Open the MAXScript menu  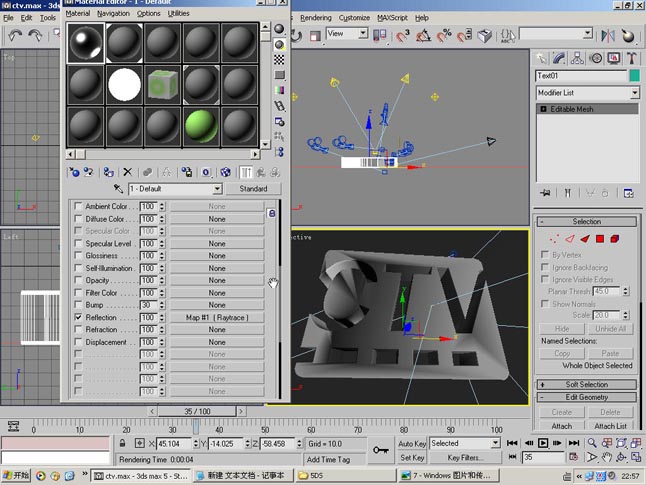click(392, 18)
